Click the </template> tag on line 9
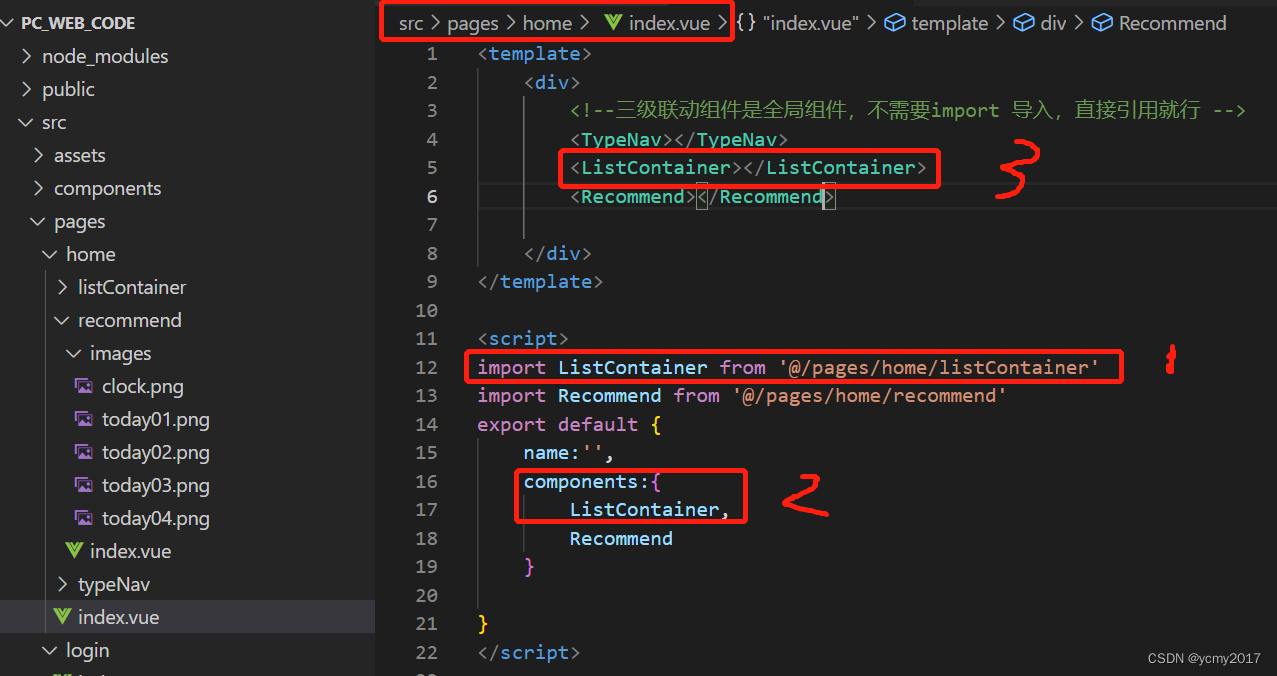Image resolution: width=1277 pixels, height=676 pixels. pyautogui.click(x=540, y=281)
